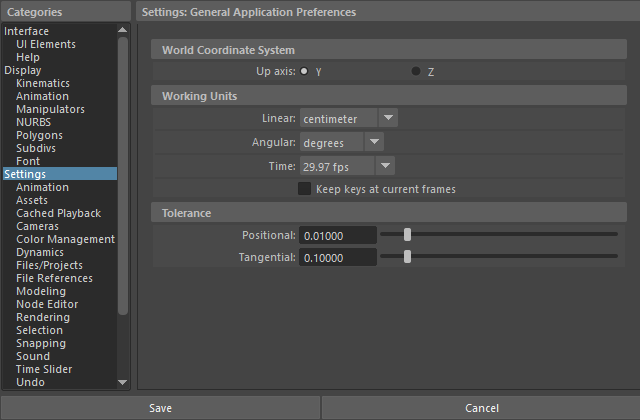
Task: Open the Linear units dropdown
Action: pyautogui.click(x=349, y=118)
